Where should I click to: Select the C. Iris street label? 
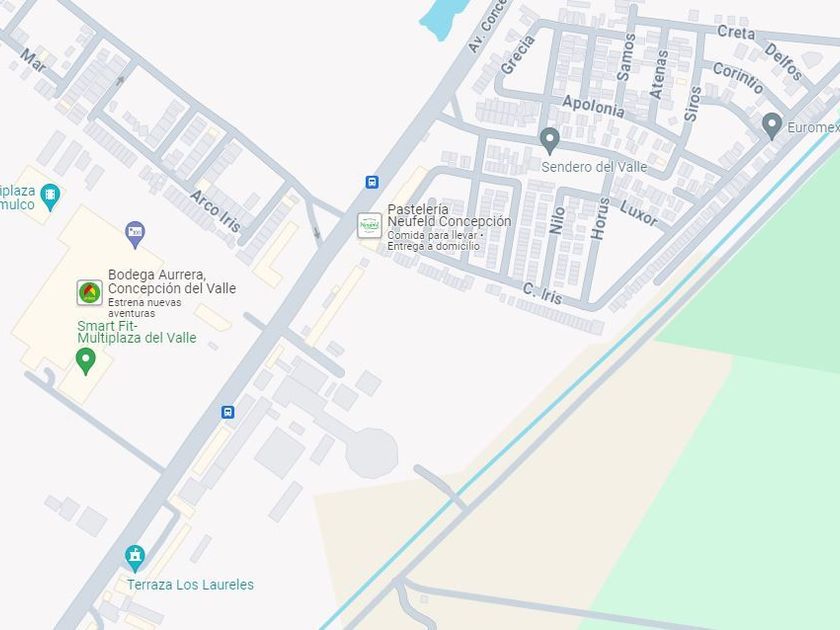click(x=542, y=294)
